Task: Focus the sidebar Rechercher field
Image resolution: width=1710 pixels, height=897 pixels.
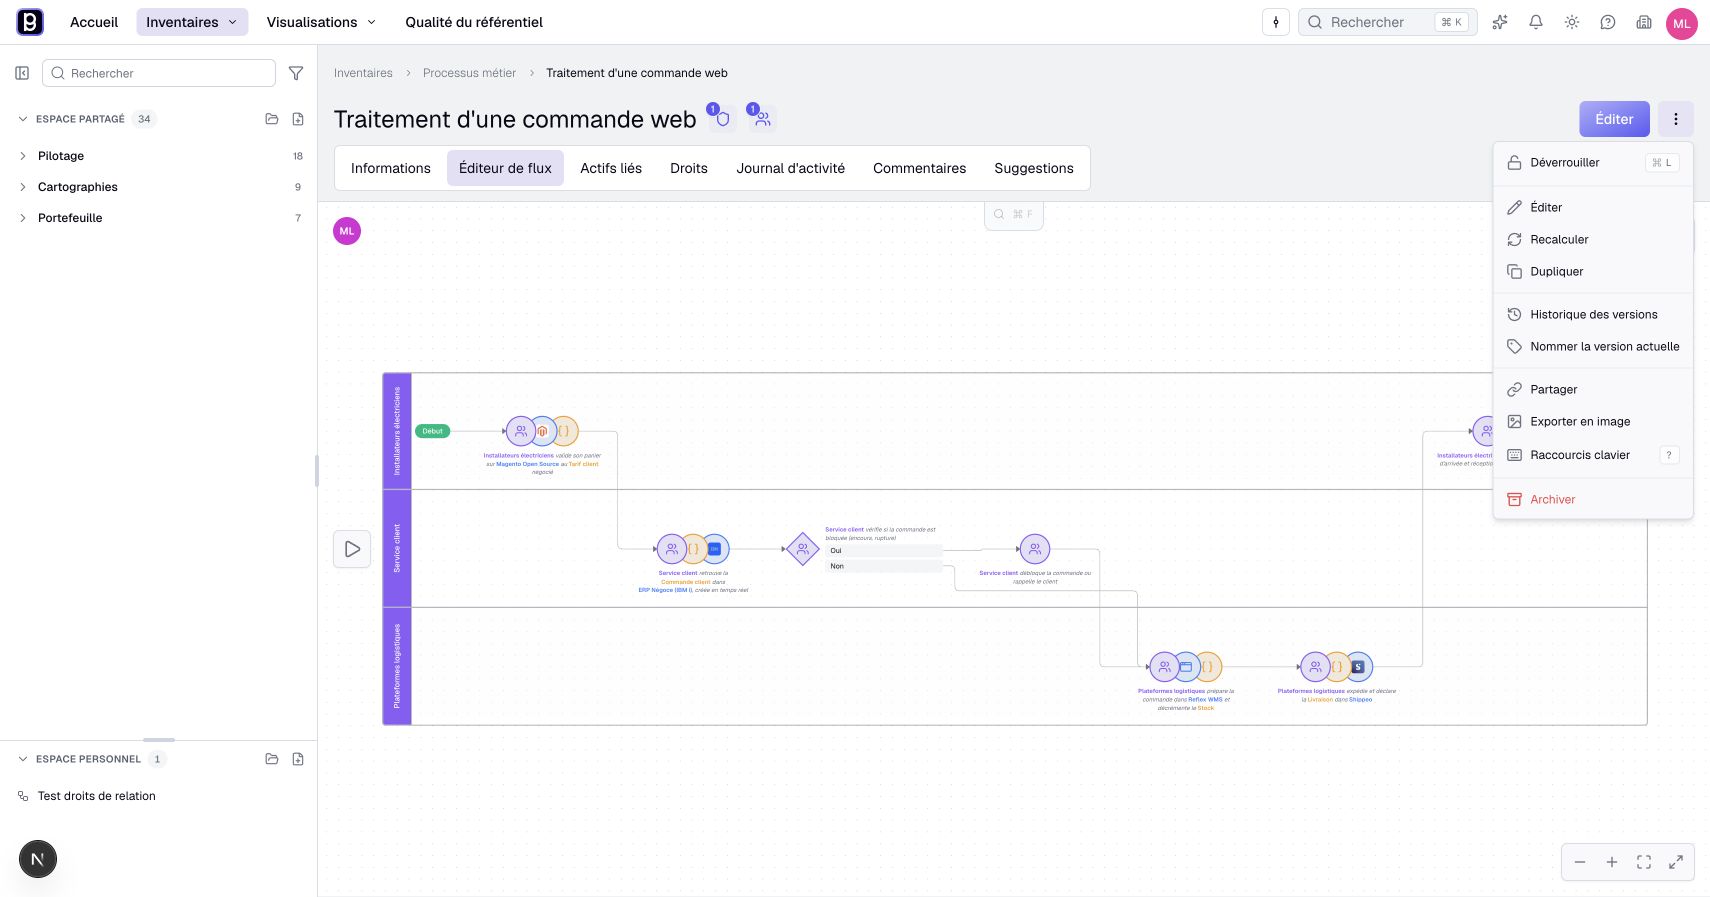Action: coord(159,73)
